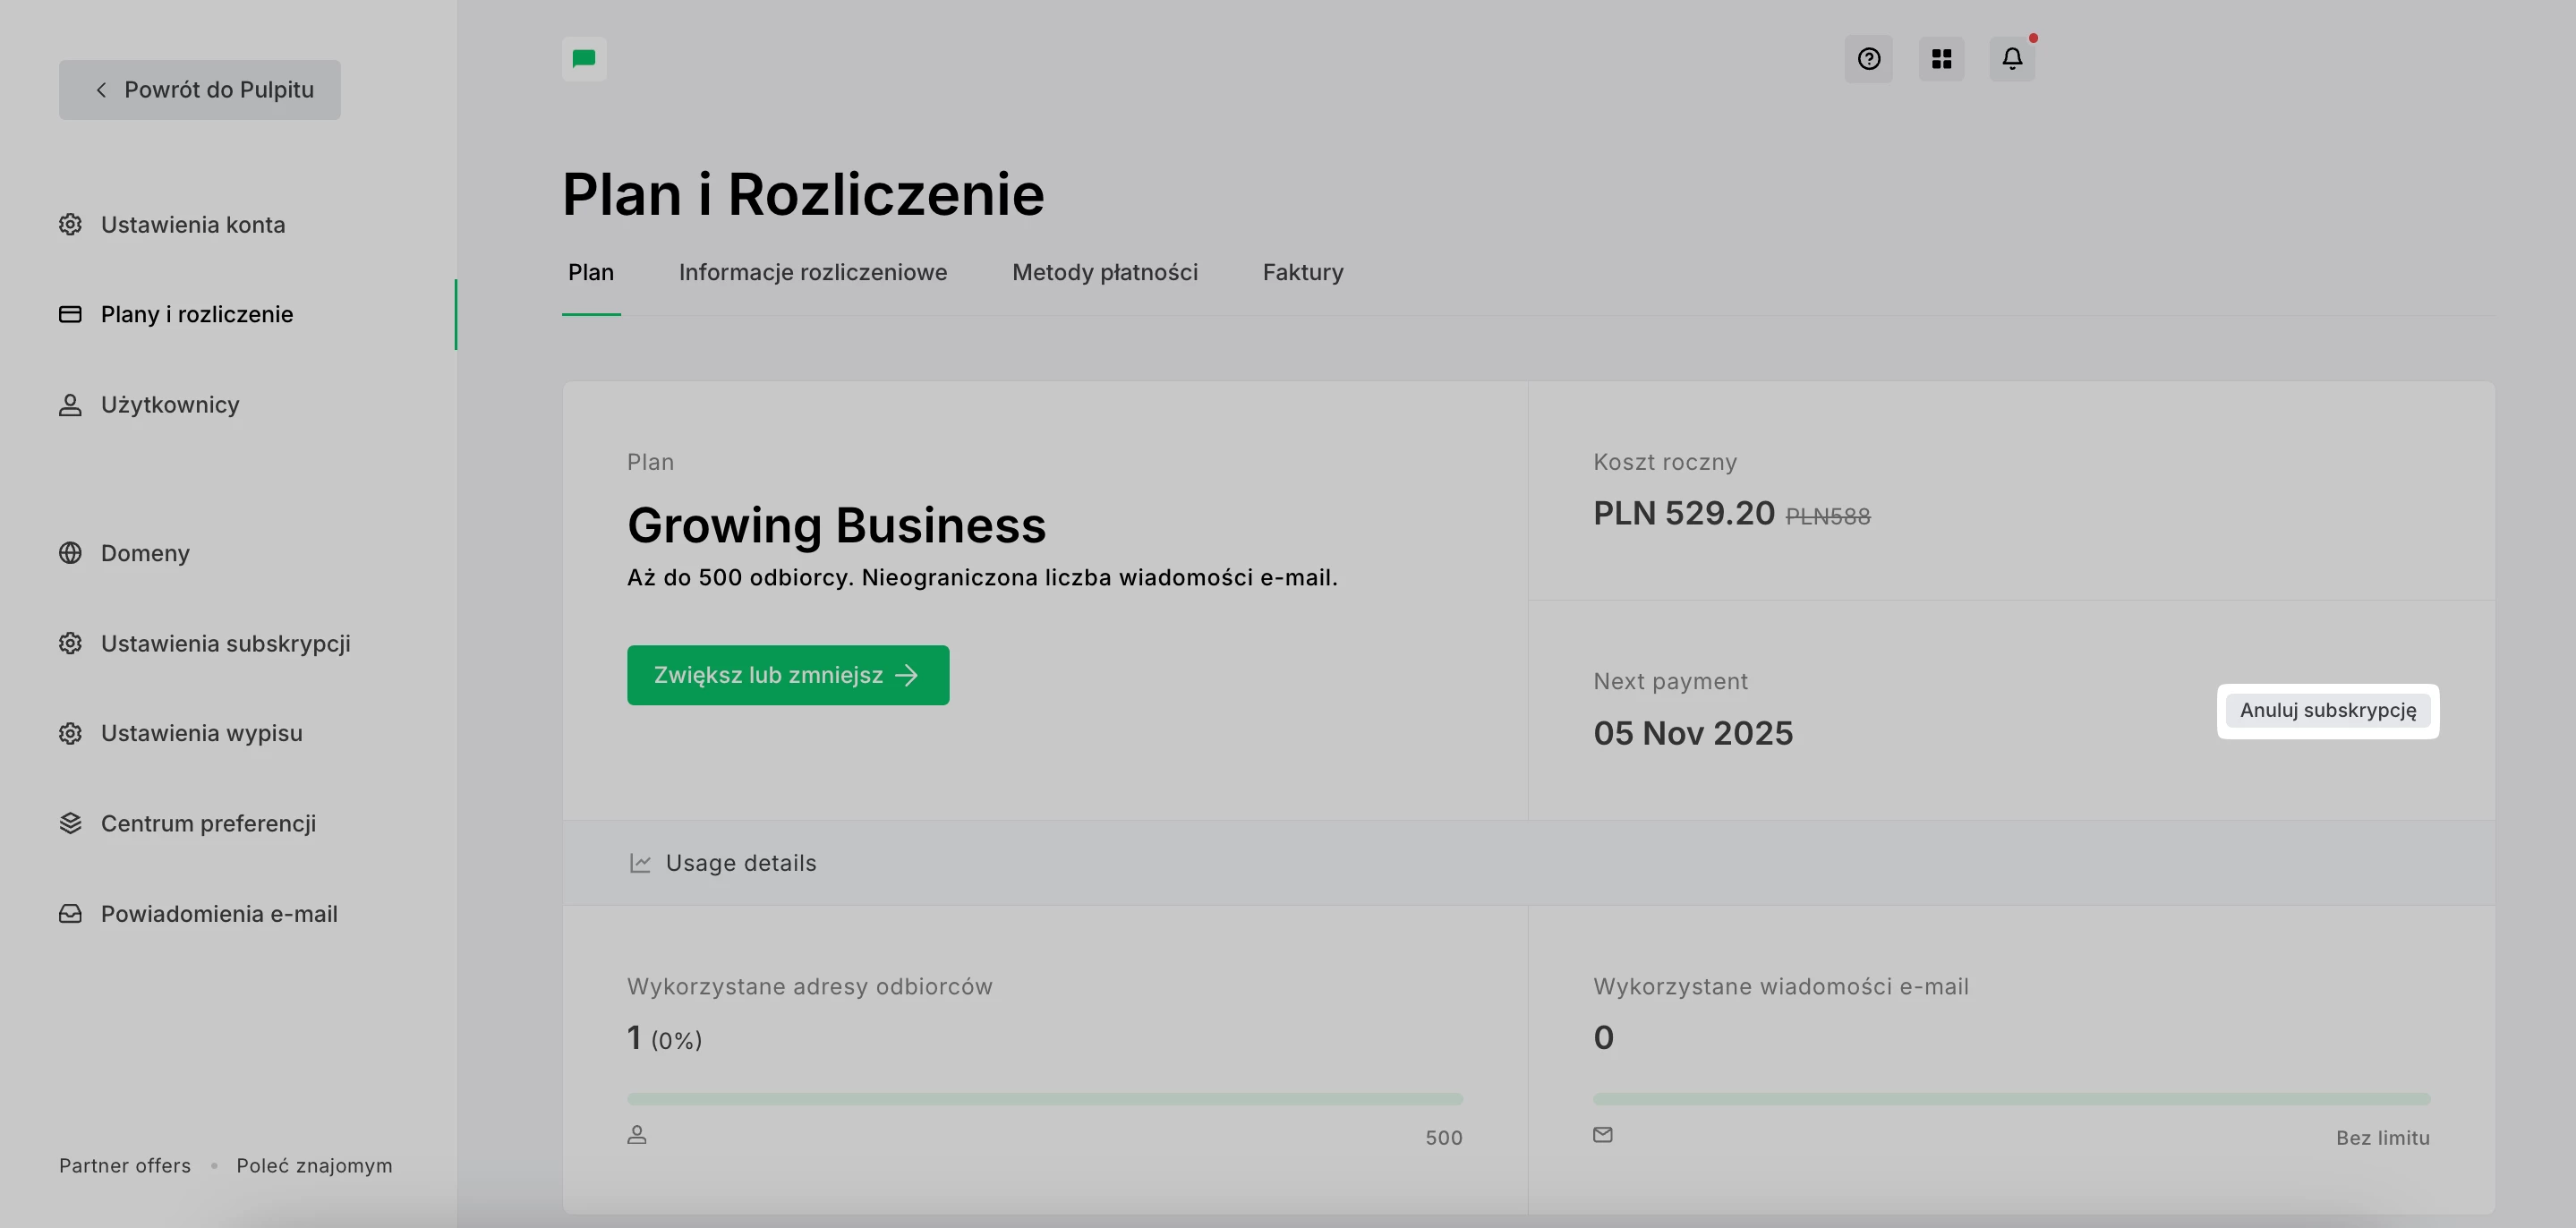Click the globe icon beside Domeny
Viewport: 2576px width, 1228px height.
click(70, 553)
